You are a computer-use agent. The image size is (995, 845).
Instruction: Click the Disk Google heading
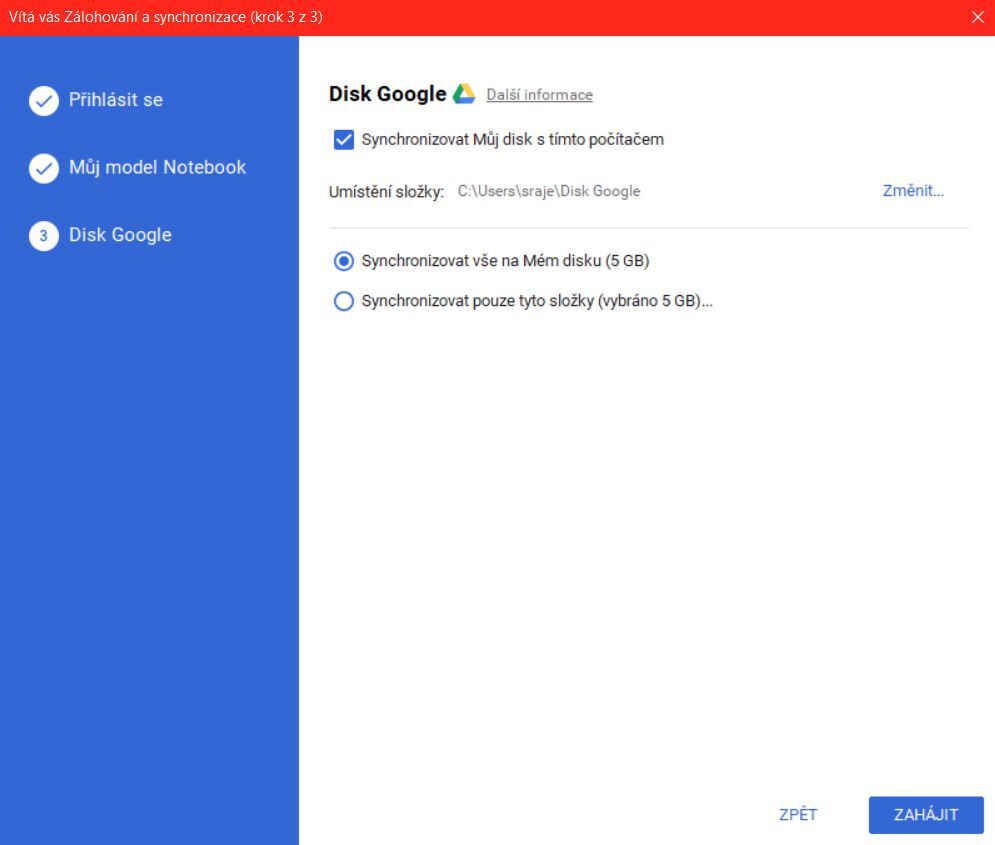coord(388,92)
